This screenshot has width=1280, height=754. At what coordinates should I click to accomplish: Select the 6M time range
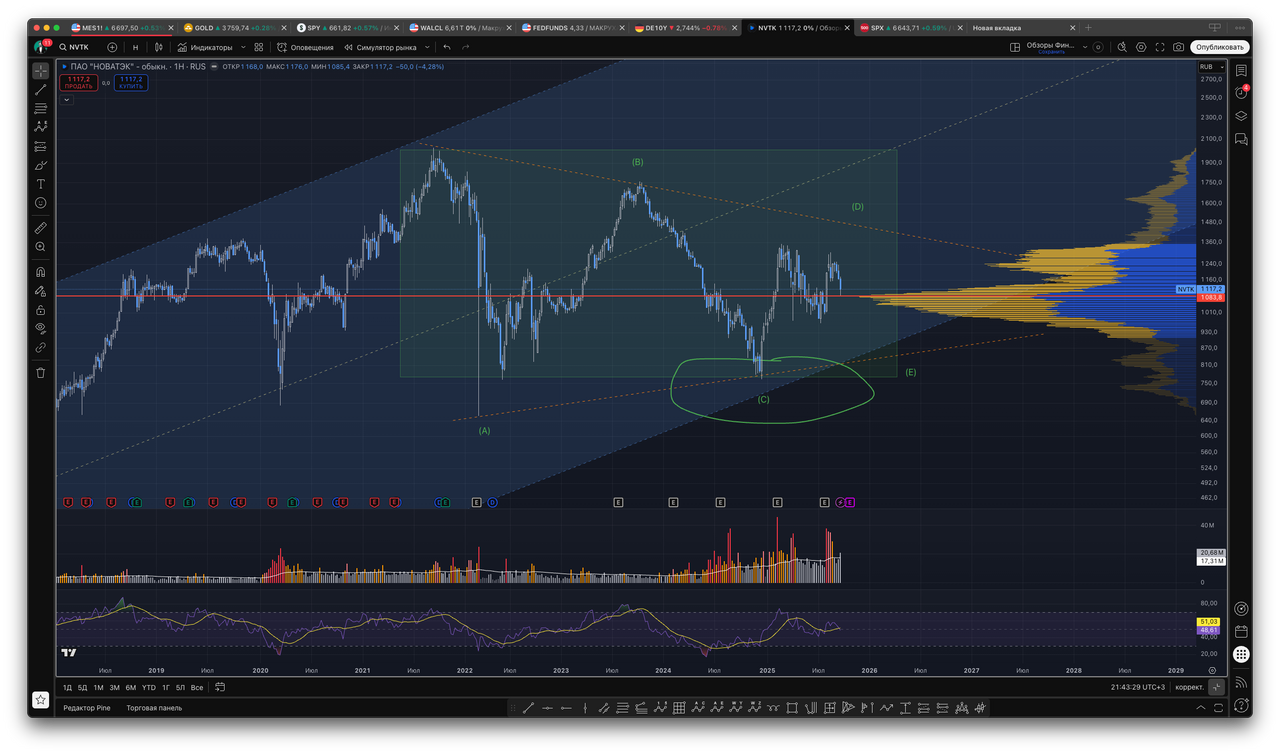[130, 687]
